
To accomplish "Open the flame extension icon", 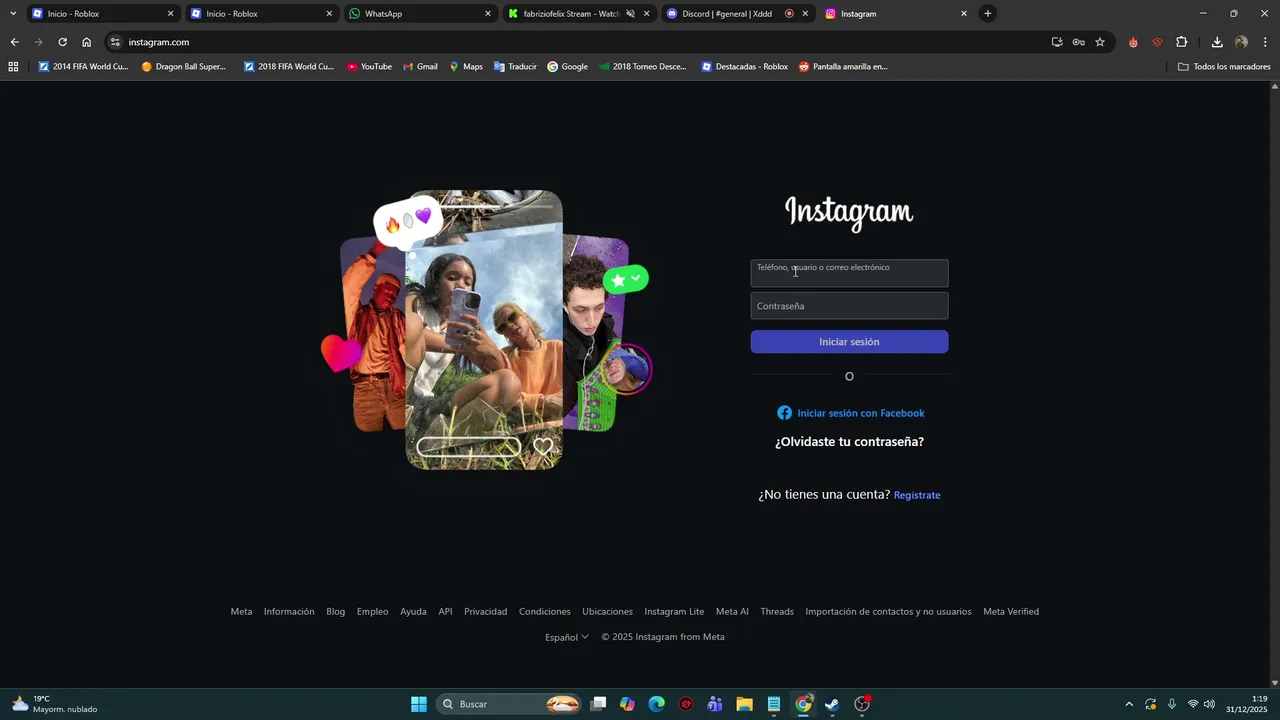I will [x=1133, y=42].
